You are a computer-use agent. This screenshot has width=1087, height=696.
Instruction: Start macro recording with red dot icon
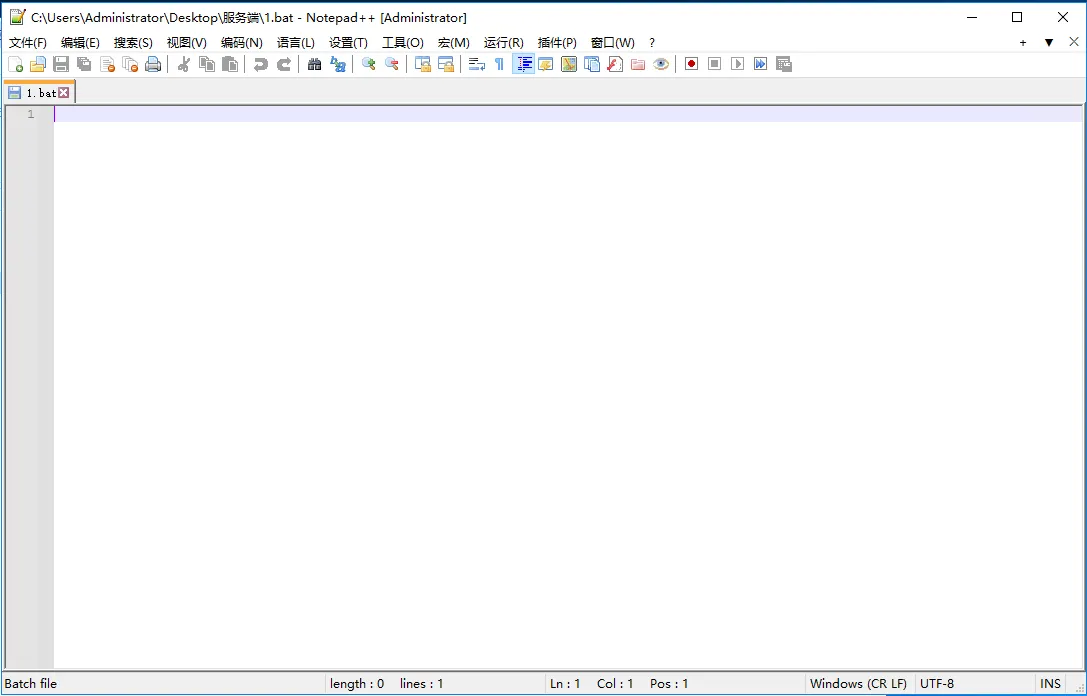coord(691,64)
